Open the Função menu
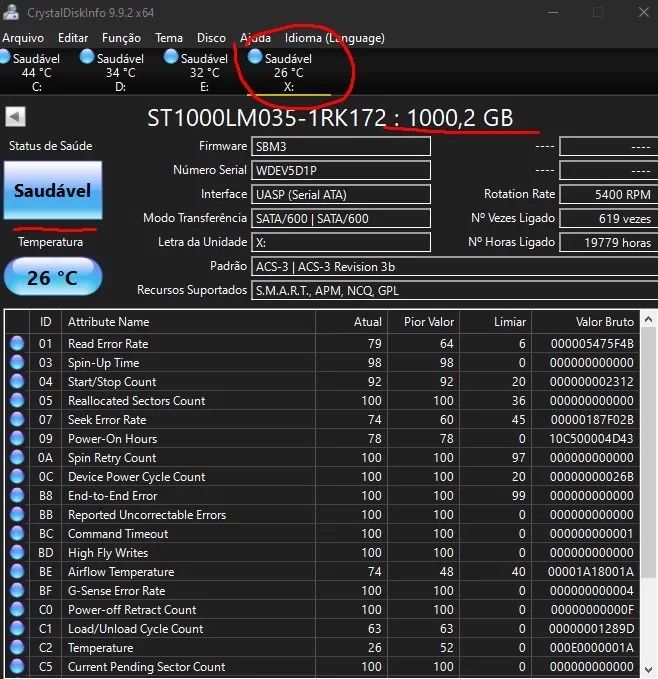658x679 pixels. point(121,38)
